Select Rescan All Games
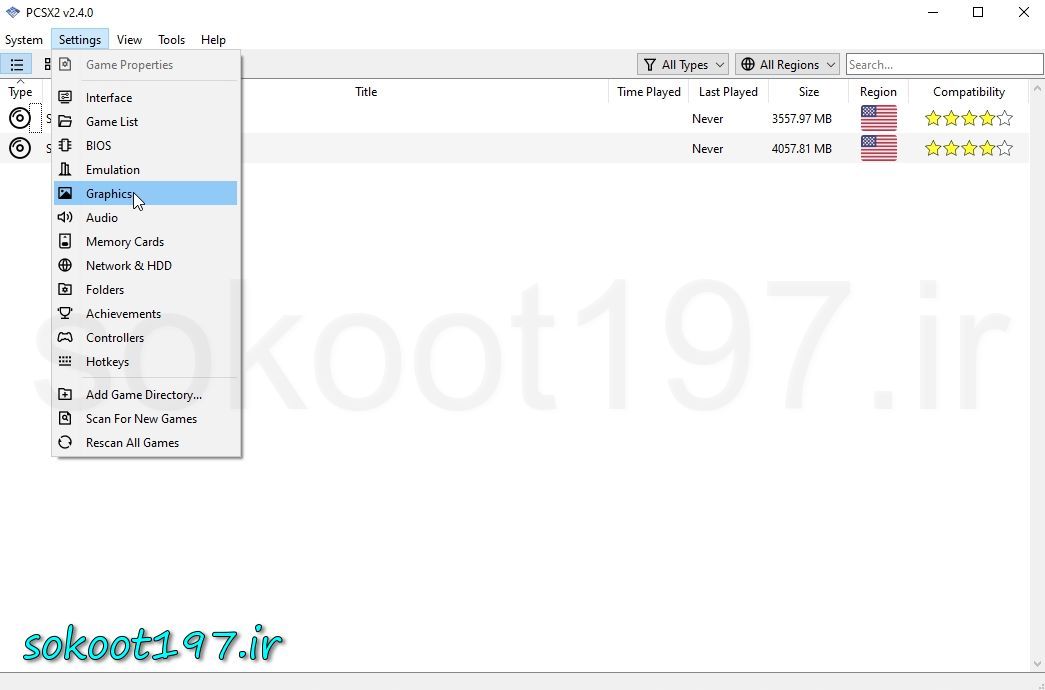This screenshot has width=1045, height=690. point(132,443)
